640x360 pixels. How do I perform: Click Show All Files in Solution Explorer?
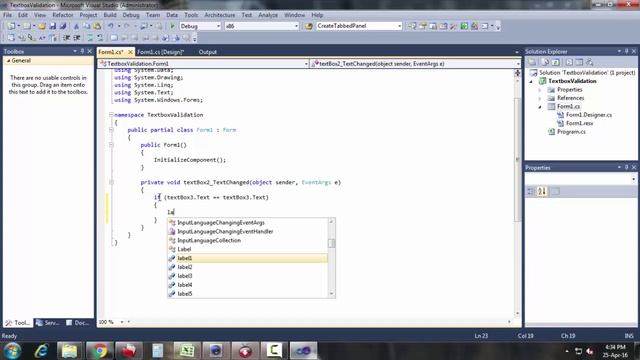click(x=545, y=62)
